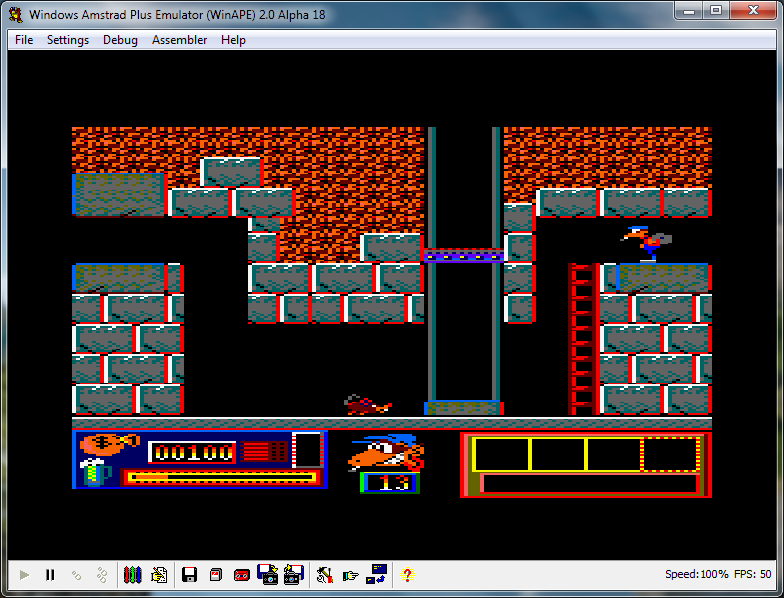The height and width of the screenshot is (598, 784).
Task: Click the pointing hand icon
Action: (350, 576)
